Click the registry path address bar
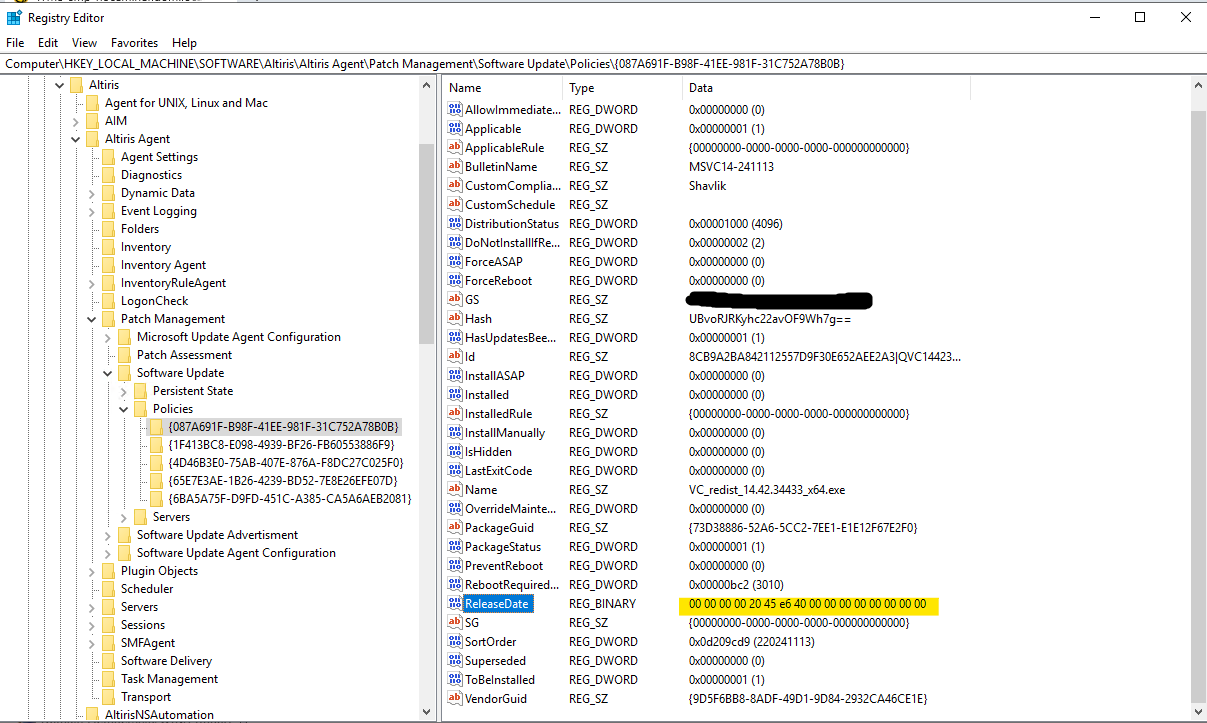1207x723 pixels. point(600,64)
